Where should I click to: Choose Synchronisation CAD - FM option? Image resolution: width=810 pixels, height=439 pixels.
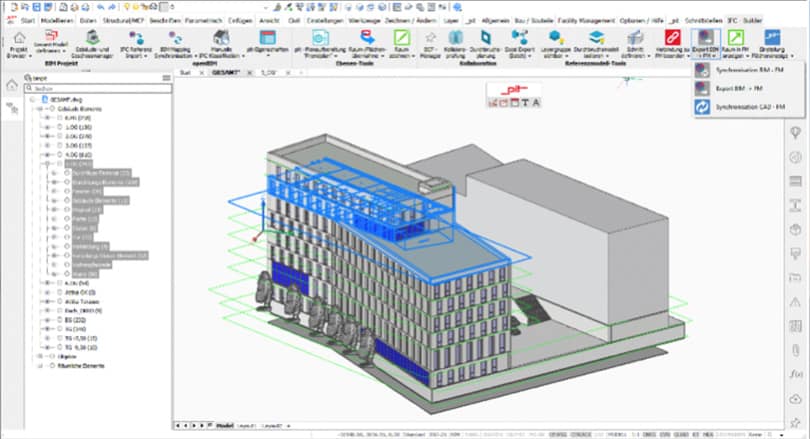(750, 106)
